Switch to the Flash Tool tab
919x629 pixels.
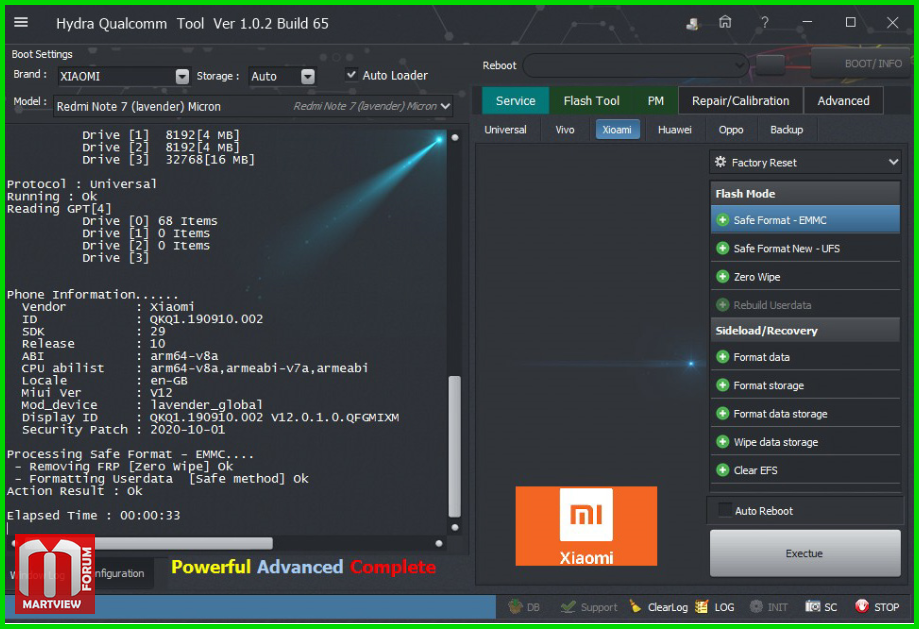591,101
